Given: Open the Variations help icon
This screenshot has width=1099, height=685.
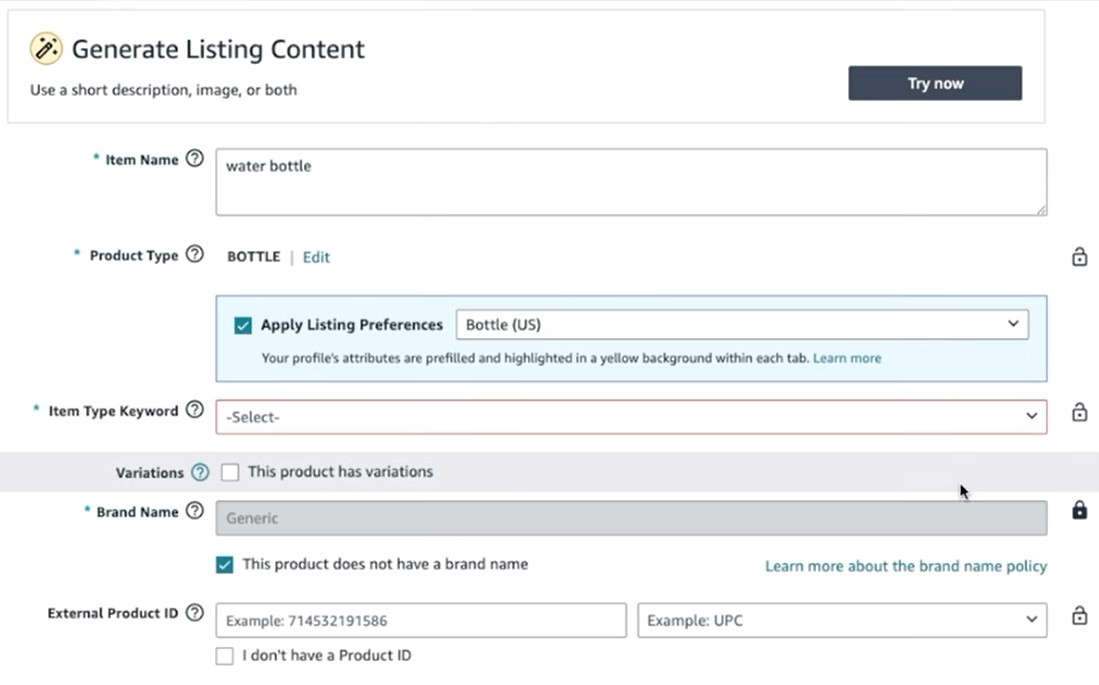Looking at the screenshot, I should tap(200, 472).
